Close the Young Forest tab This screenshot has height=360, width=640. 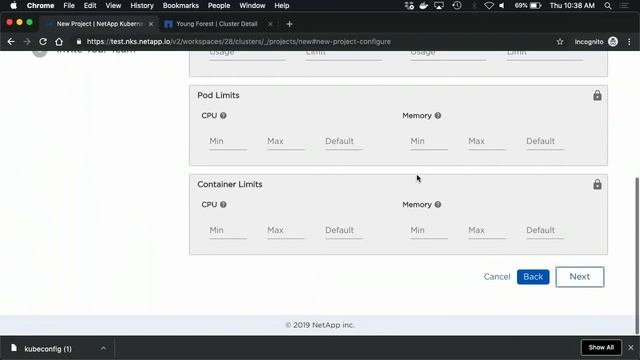270,24
